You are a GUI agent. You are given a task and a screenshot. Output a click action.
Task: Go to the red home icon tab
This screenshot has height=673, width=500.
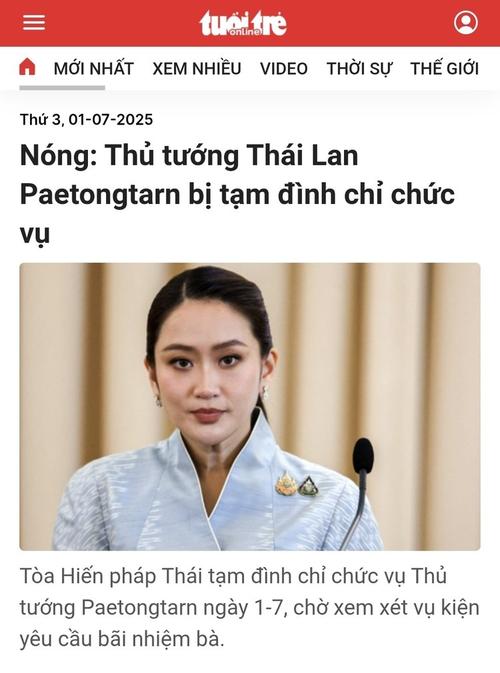click(x=27, y=67)
